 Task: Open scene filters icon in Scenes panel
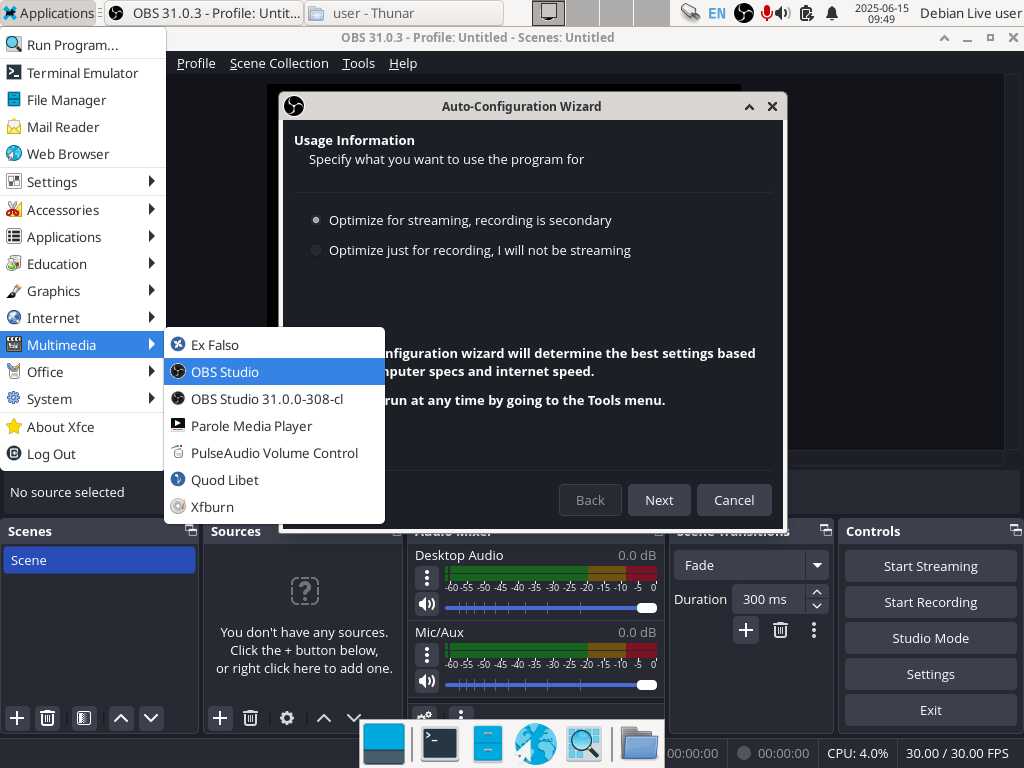(x=84, y=718)
